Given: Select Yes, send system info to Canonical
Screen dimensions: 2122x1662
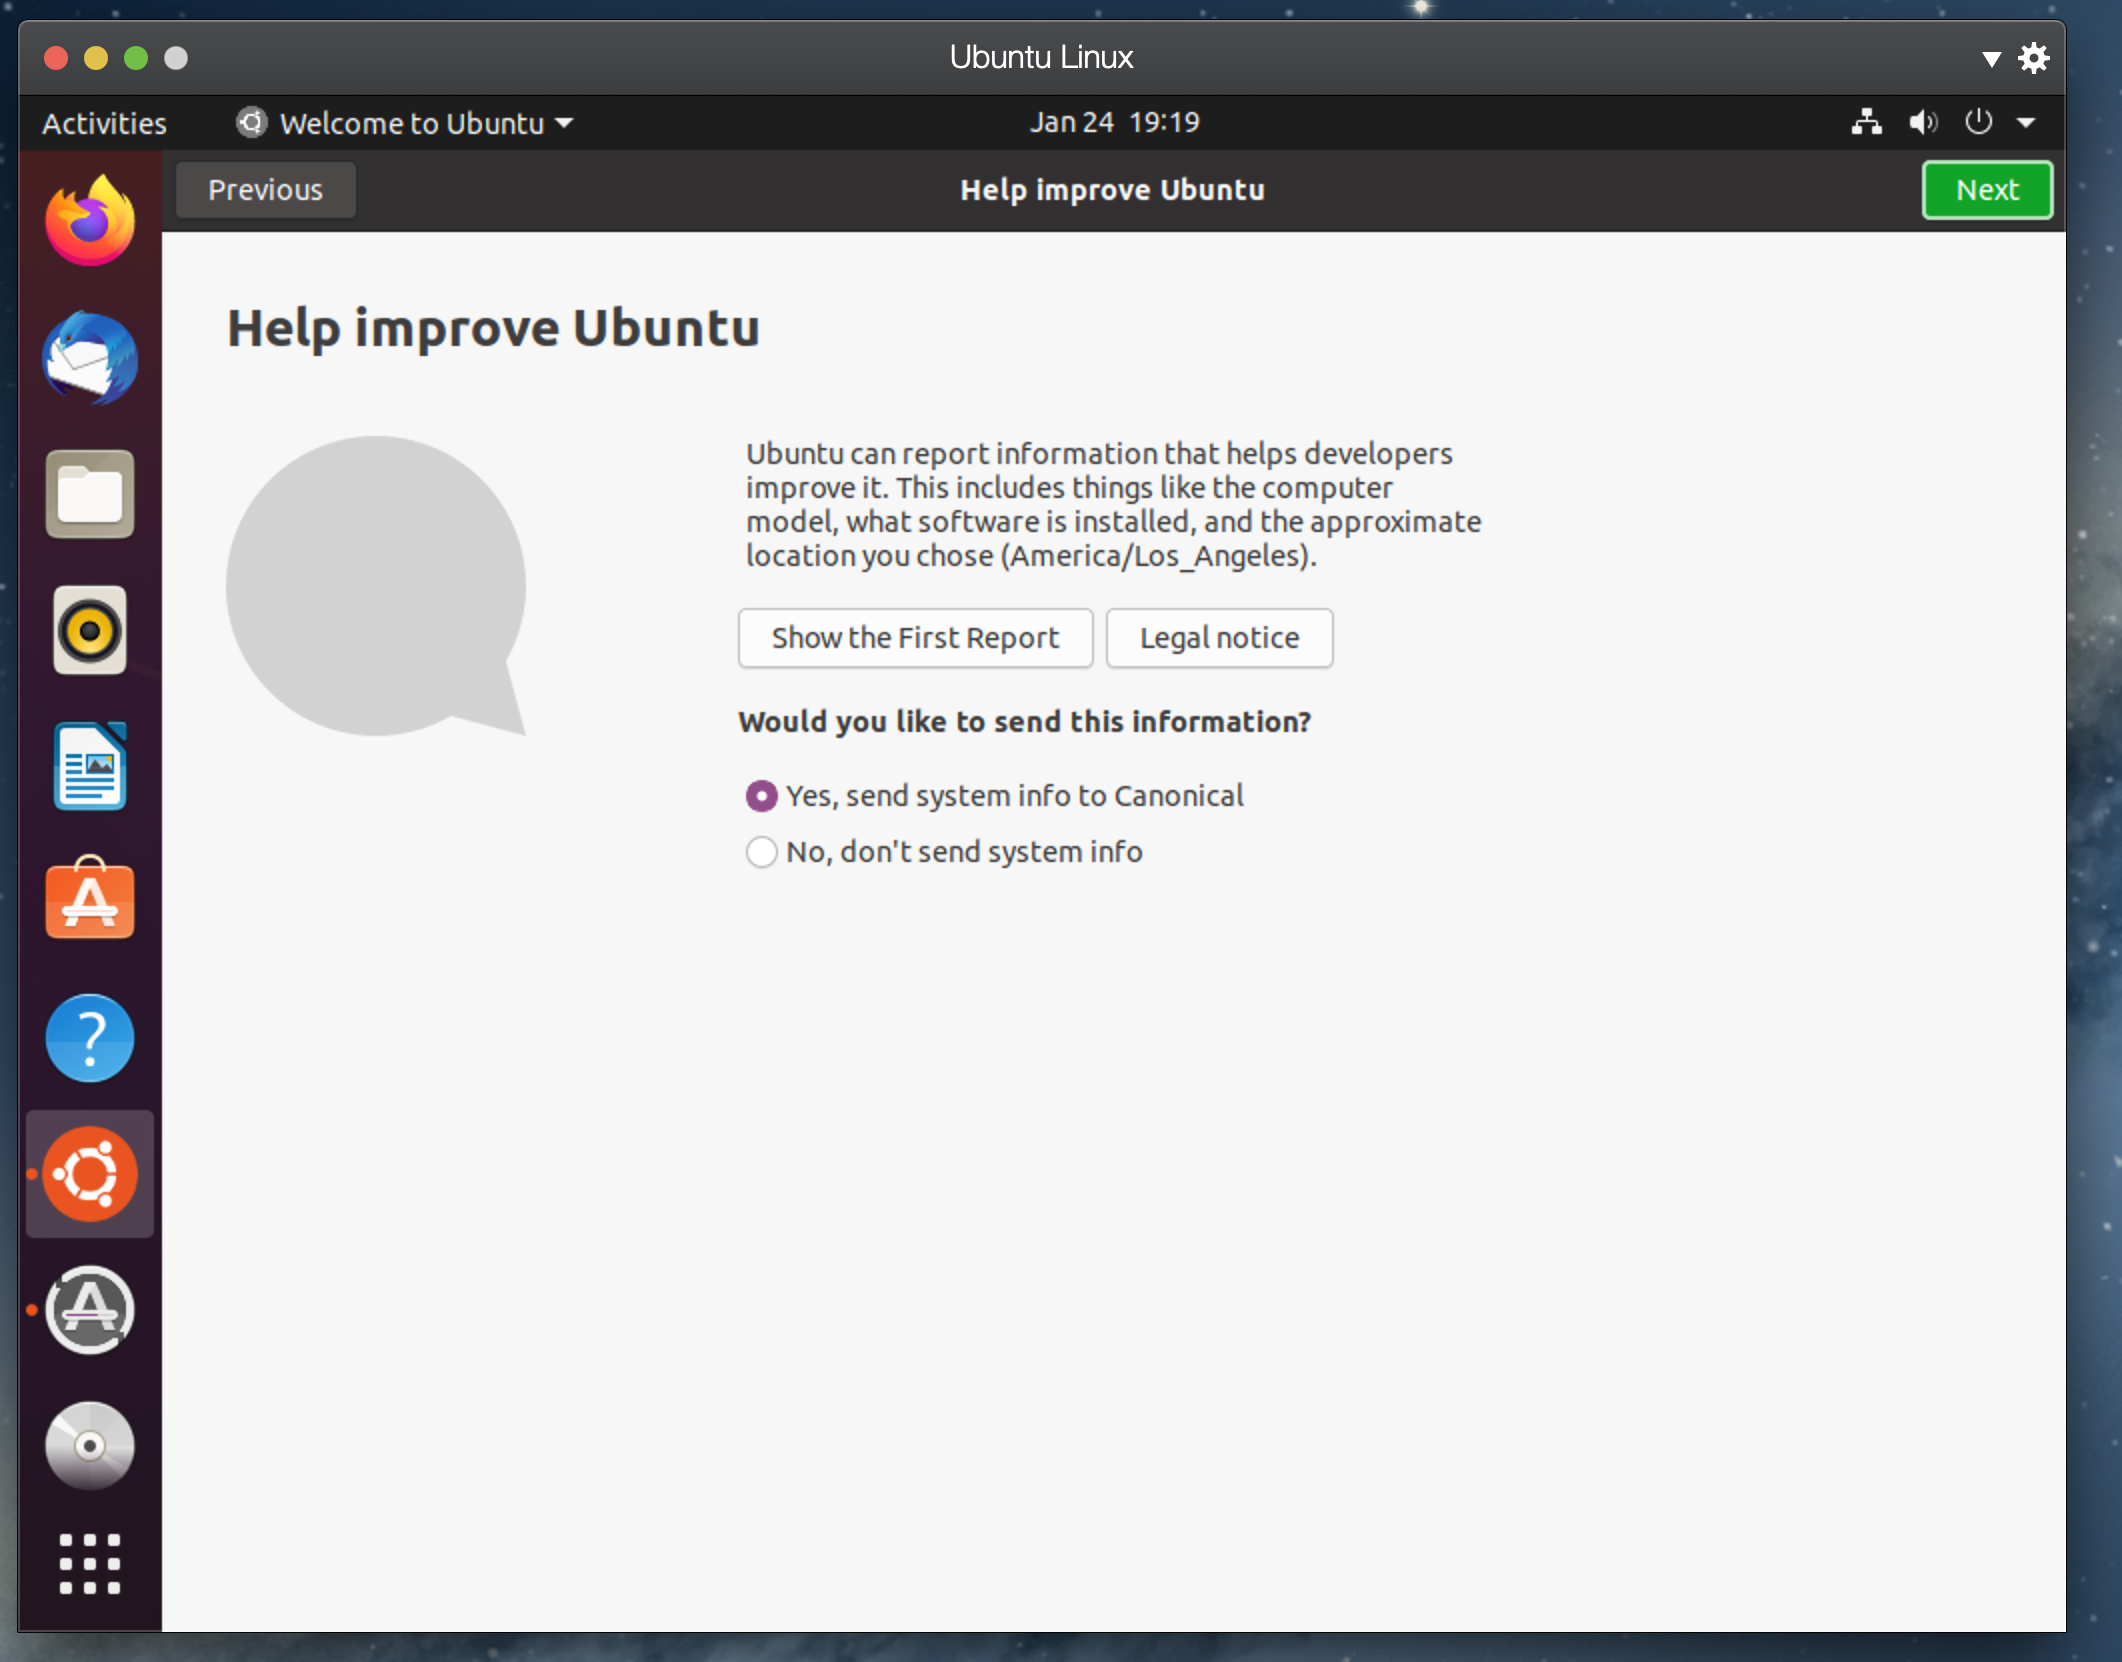Looking at the screenshot, I should click(762, 796).
